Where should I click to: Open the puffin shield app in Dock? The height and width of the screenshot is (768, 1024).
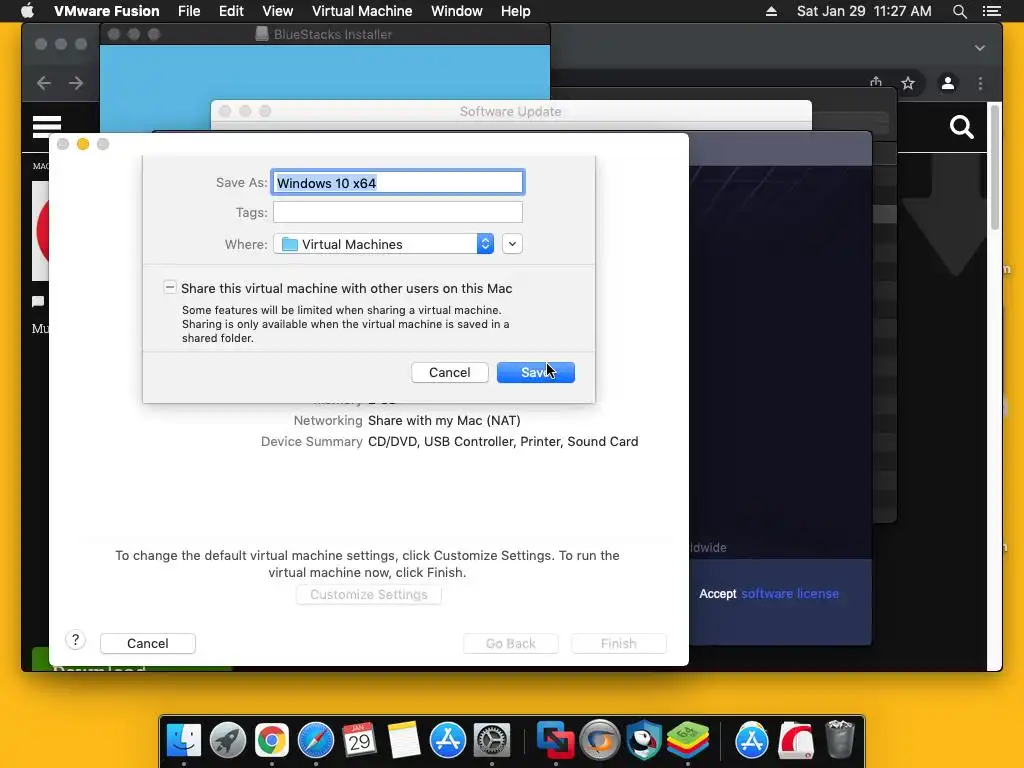click(644, 740)
